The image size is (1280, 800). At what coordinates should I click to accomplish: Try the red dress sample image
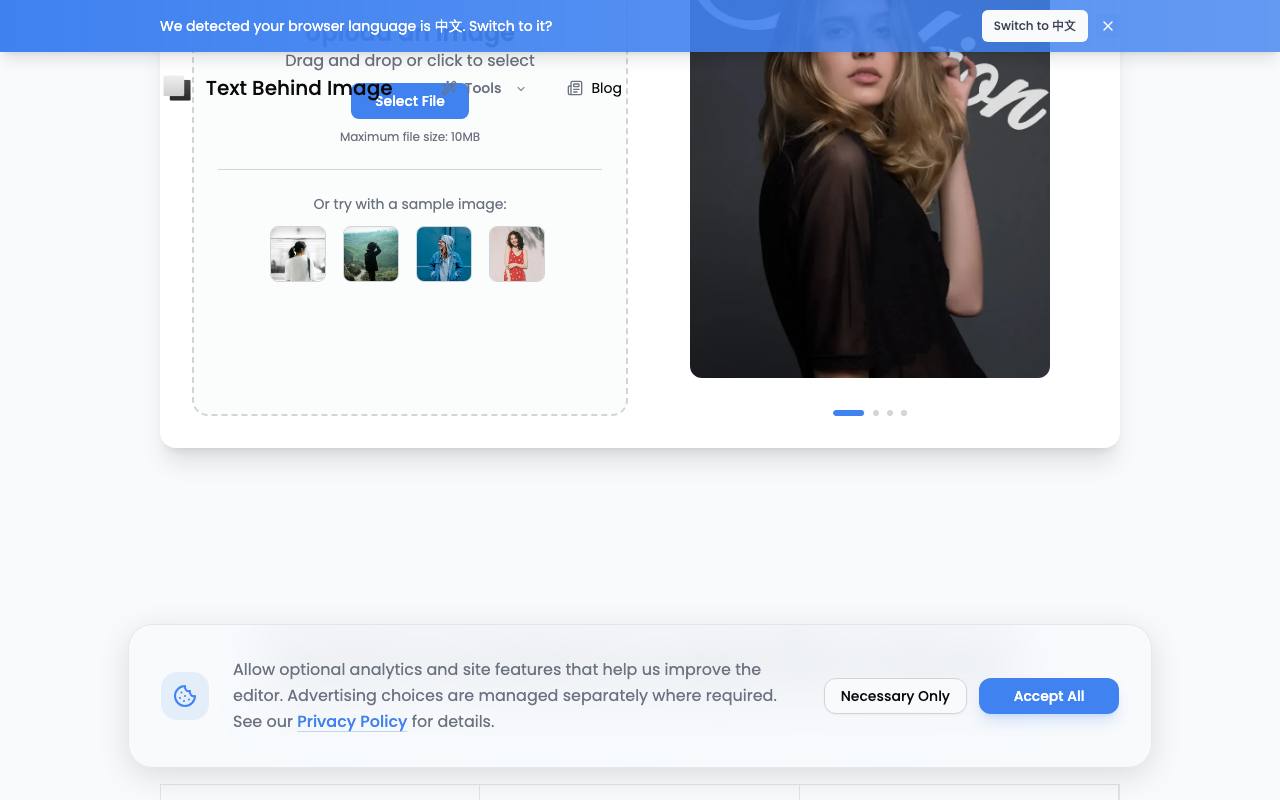tap(517, 254)
